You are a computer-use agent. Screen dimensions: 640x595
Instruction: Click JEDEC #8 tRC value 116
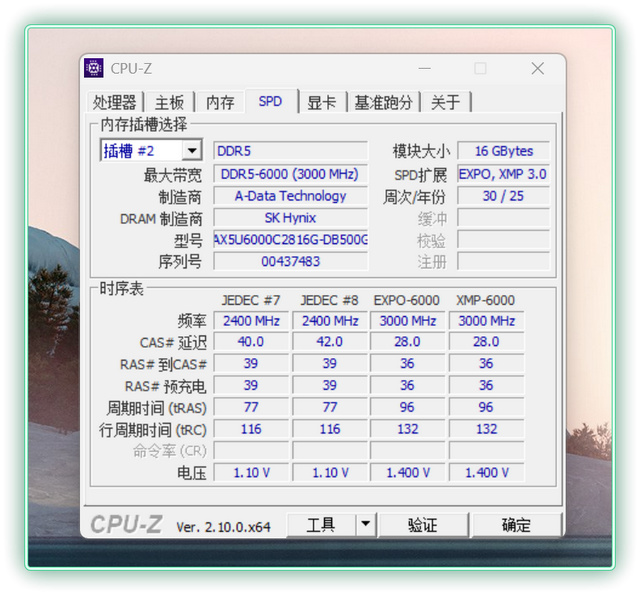point(330,429)
